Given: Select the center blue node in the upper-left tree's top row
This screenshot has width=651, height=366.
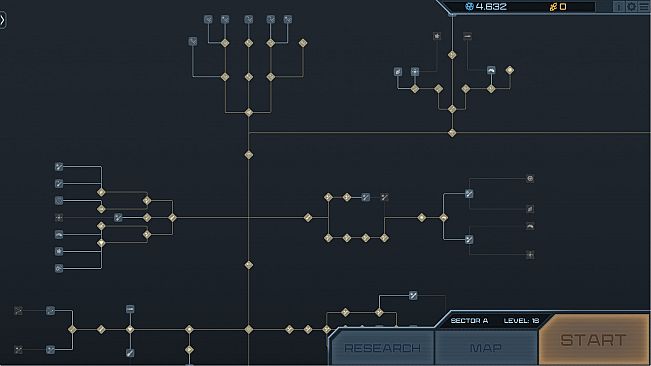Looking at the screenshot, I should [x=249, y=19].
